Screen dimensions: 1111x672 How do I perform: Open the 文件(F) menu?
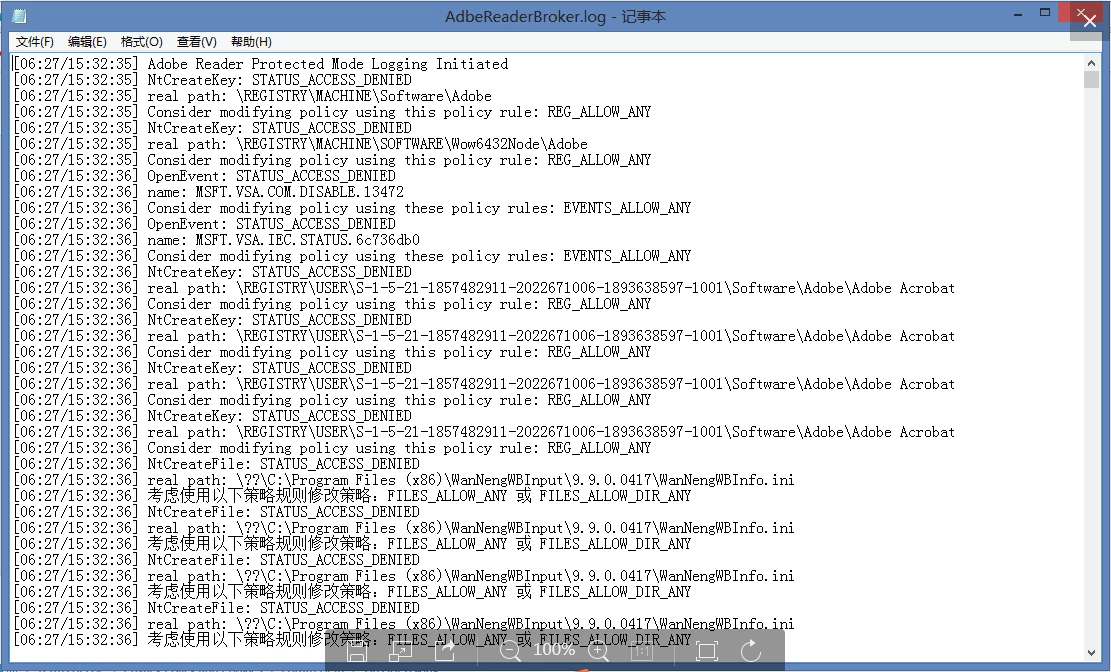[35, 42]
